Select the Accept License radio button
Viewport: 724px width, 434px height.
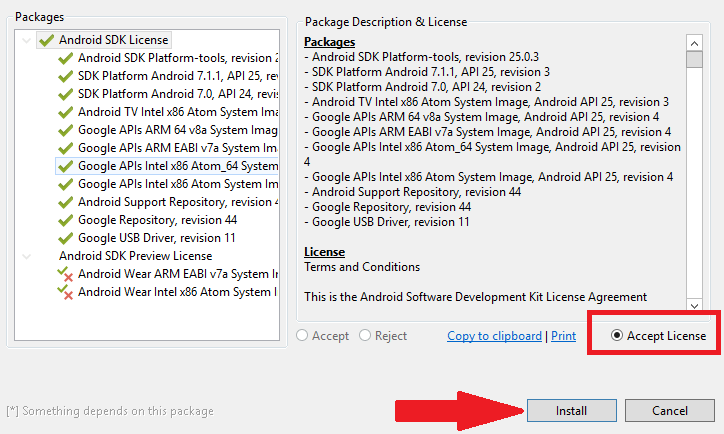(x=617, y=335)
